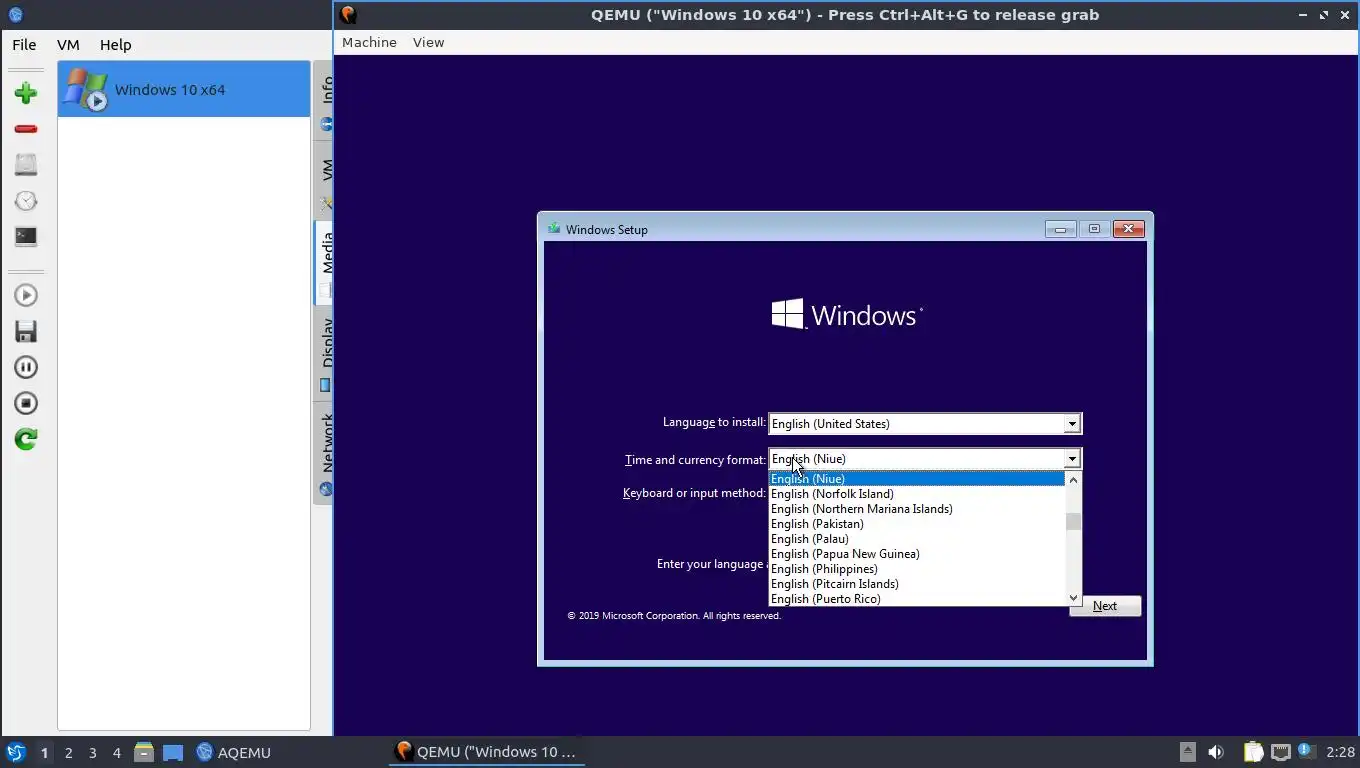This screenshot has height=768, width=1360.
Task: Click the clock snapshots icon in AQEMU toolbar
Action: [26, 201]
